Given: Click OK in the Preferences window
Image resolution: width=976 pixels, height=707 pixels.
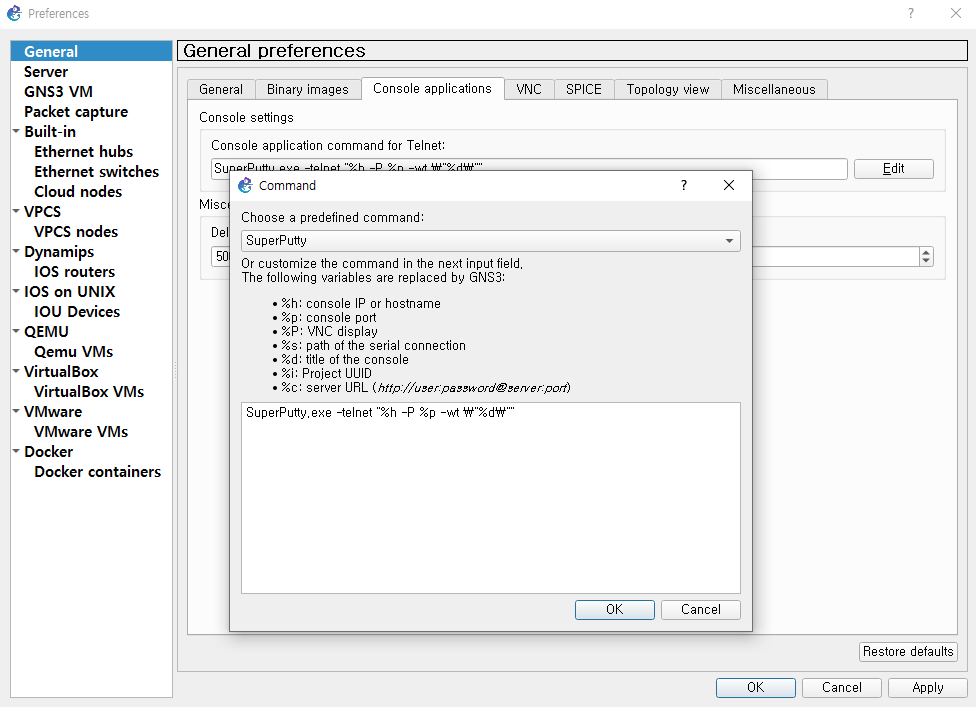Looking at the screenshot, I should [755, 687].
